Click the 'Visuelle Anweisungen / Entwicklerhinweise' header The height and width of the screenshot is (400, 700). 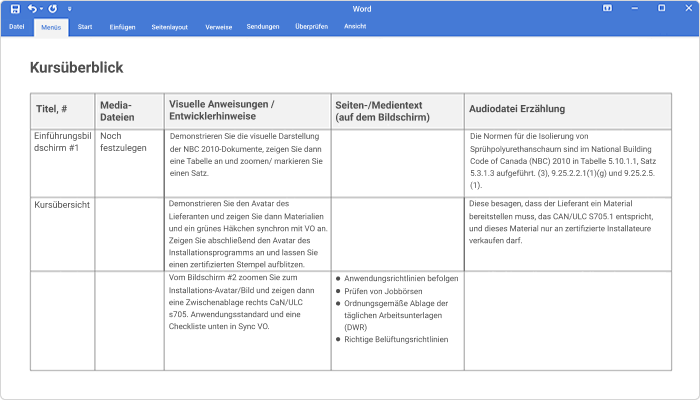pyautogui.click(x=248, y=112)
